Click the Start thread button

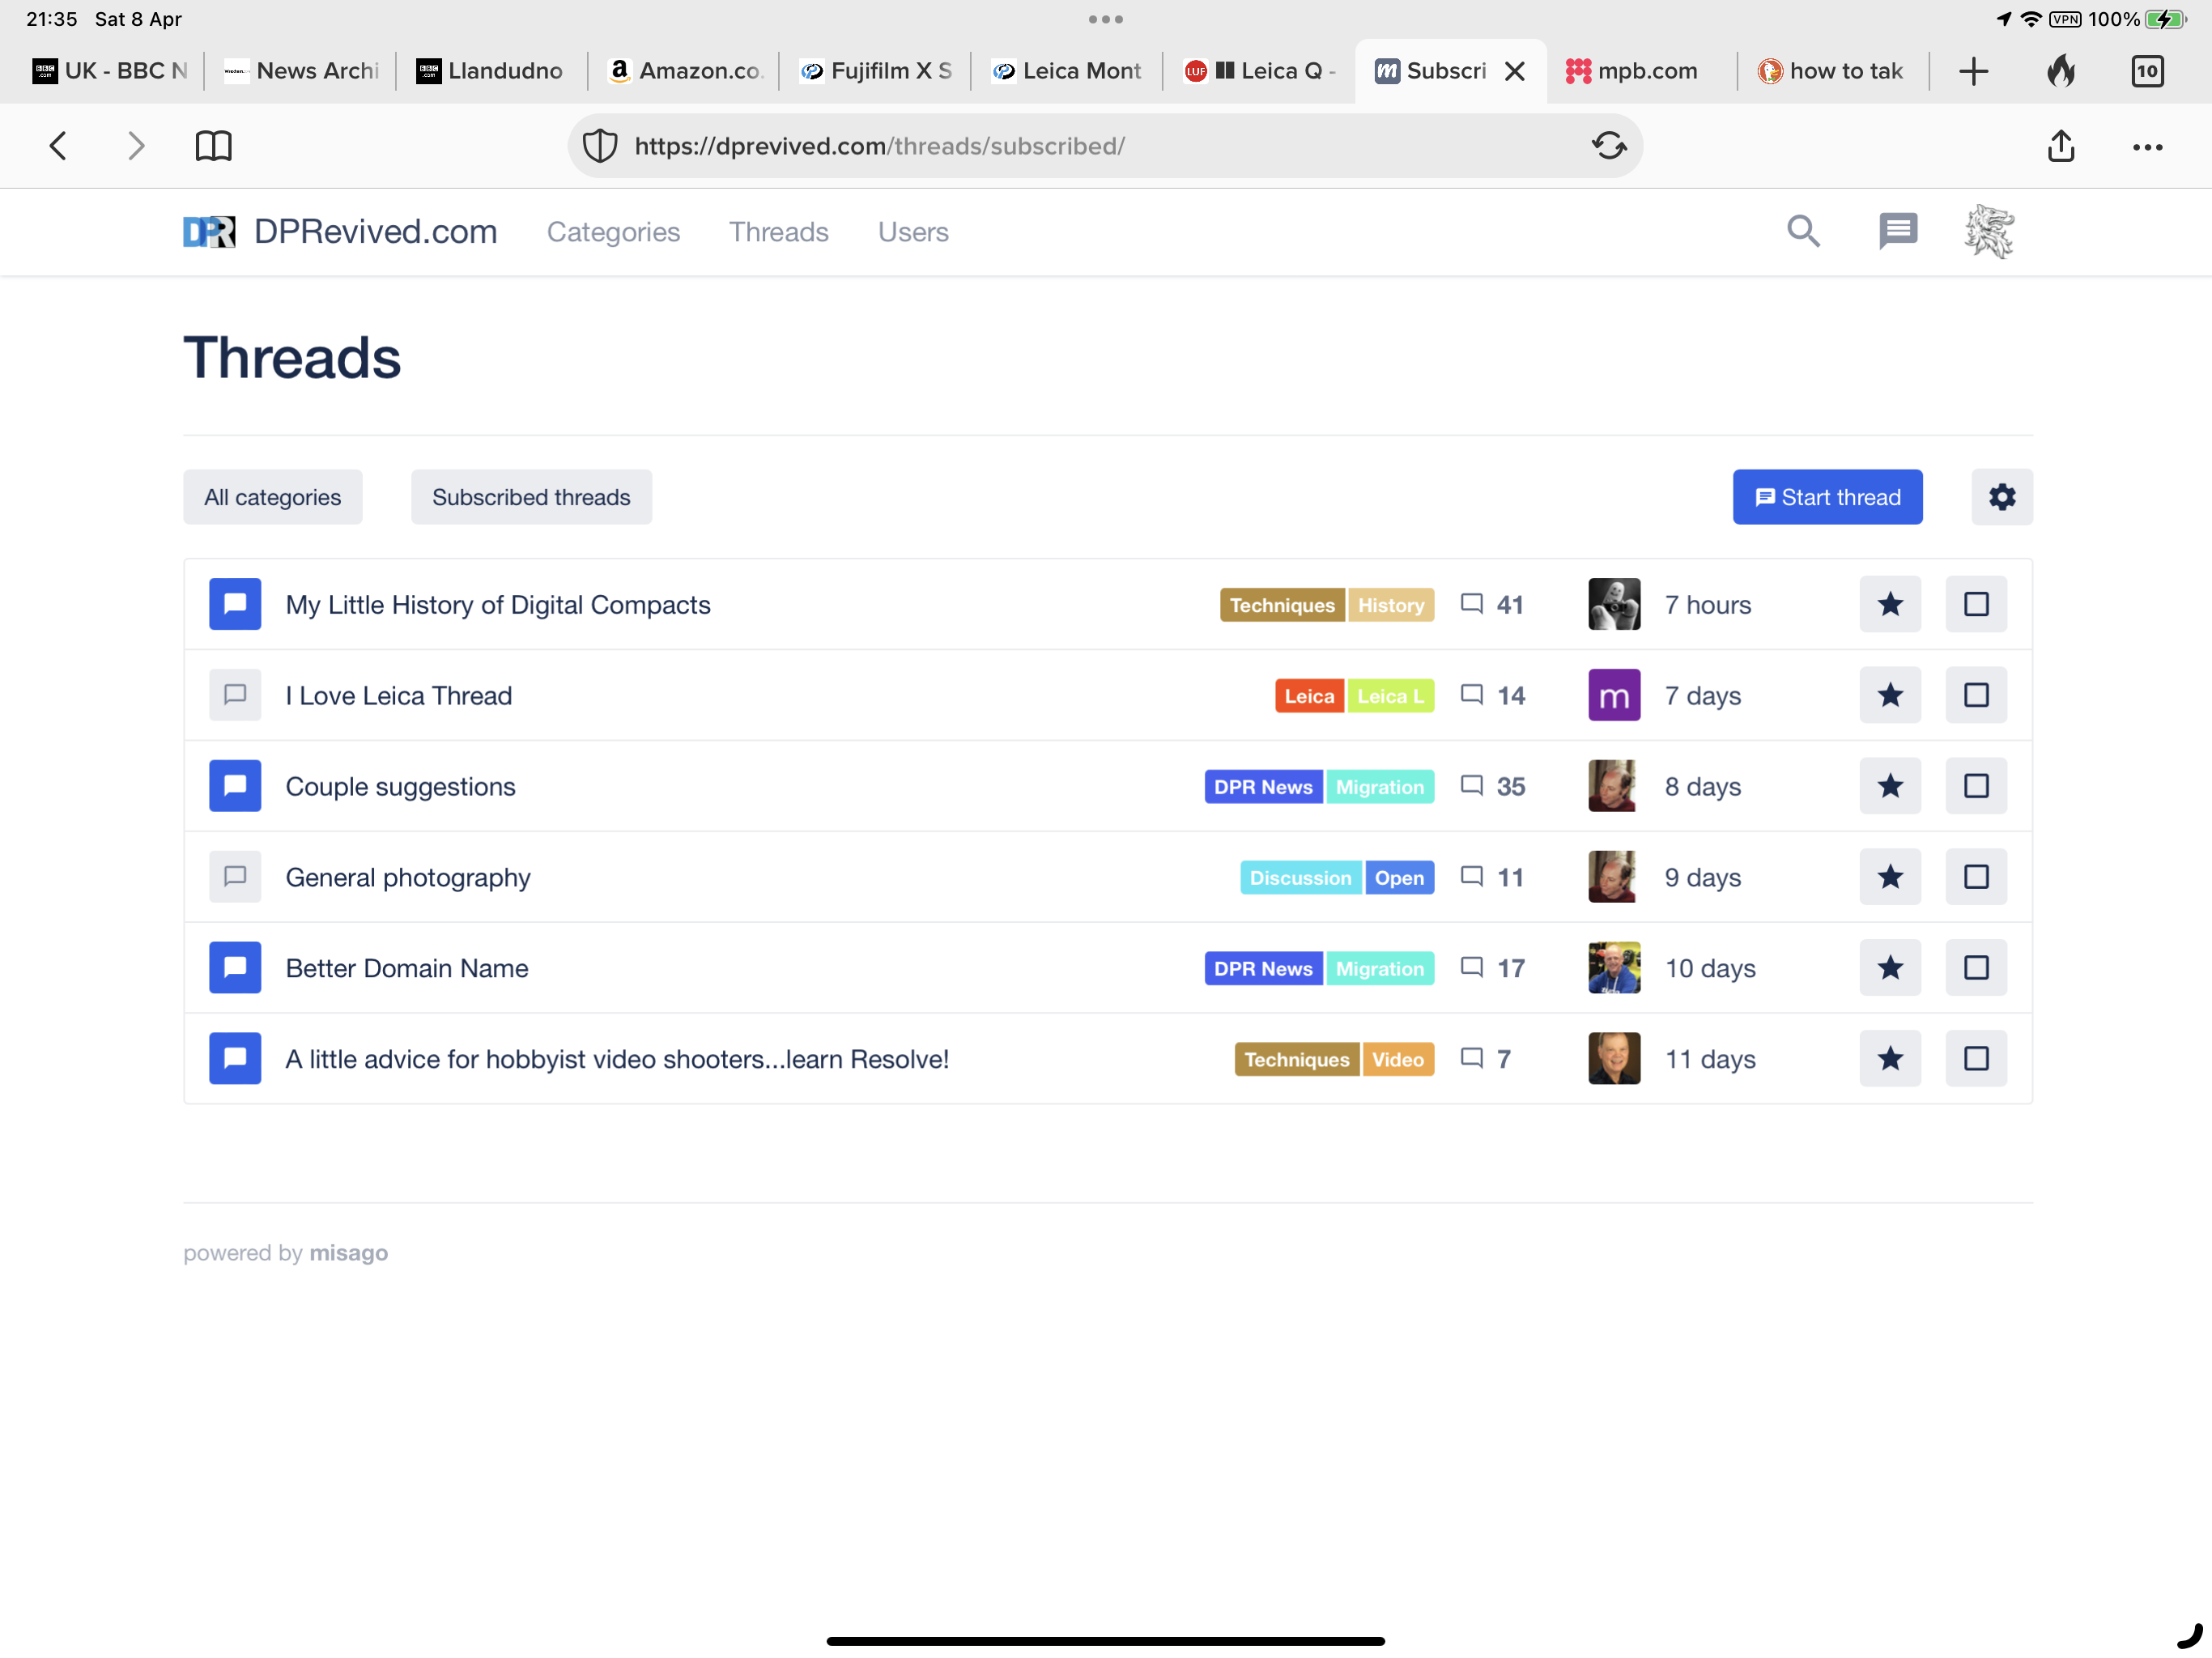(1826, 497)
